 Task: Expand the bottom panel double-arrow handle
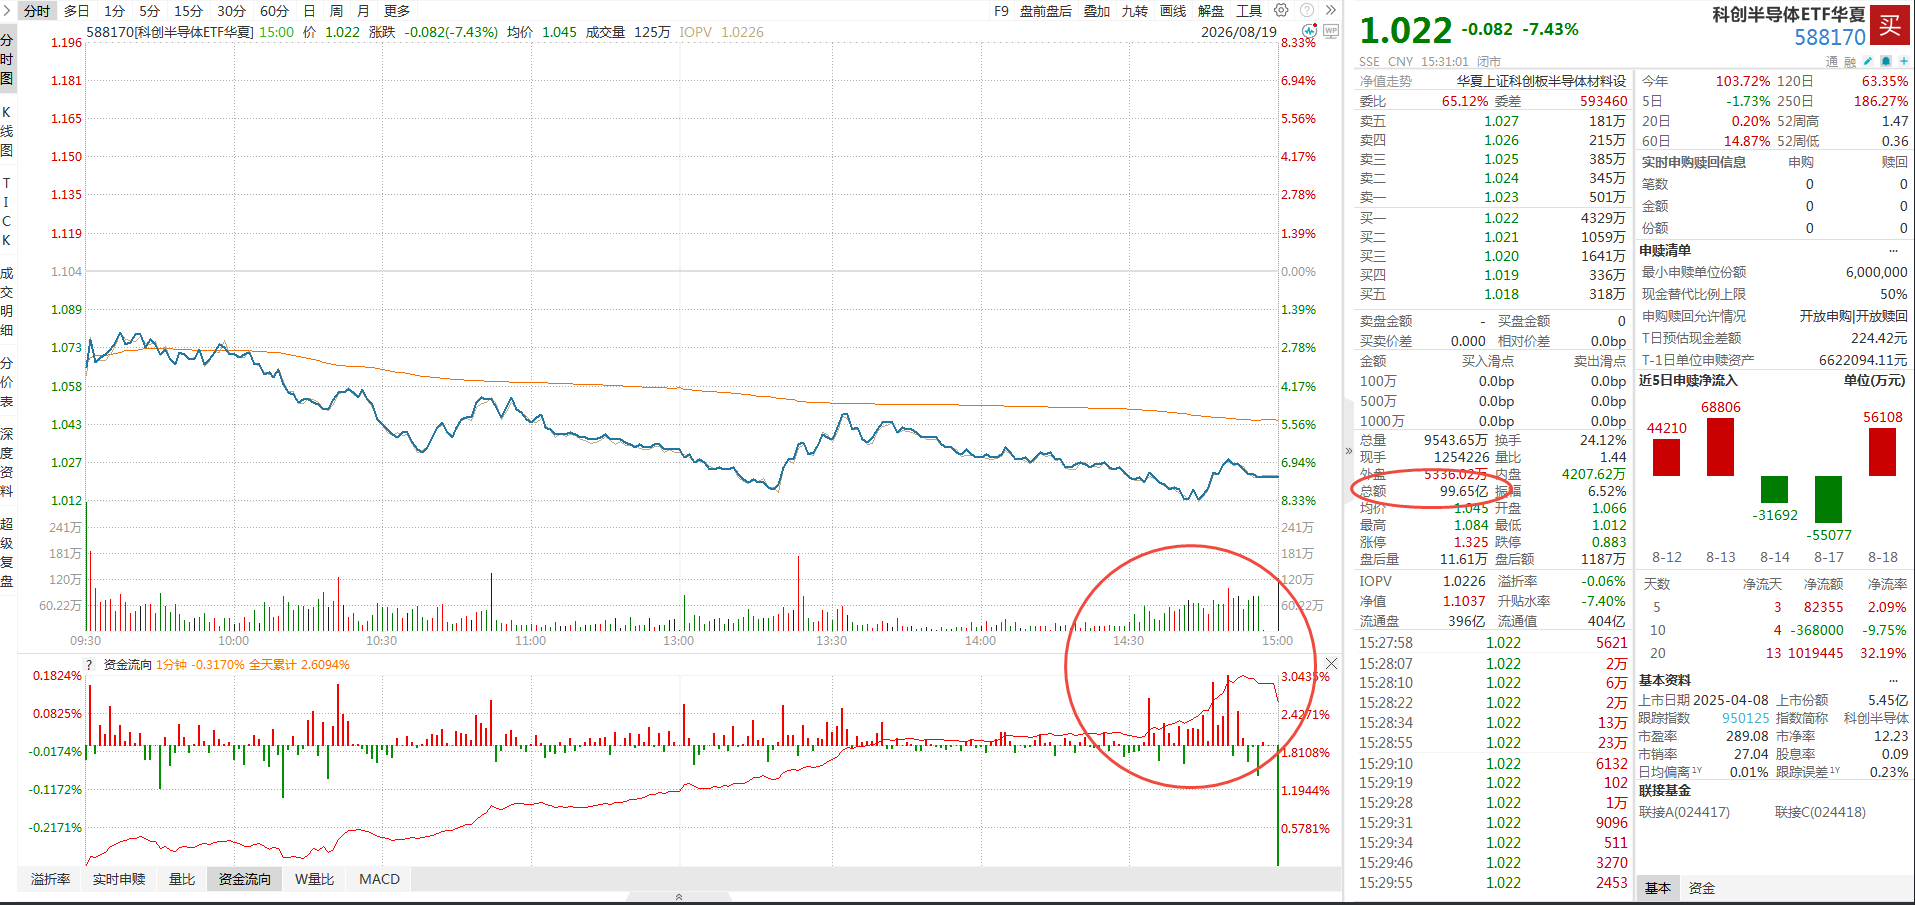coord(679,897)
